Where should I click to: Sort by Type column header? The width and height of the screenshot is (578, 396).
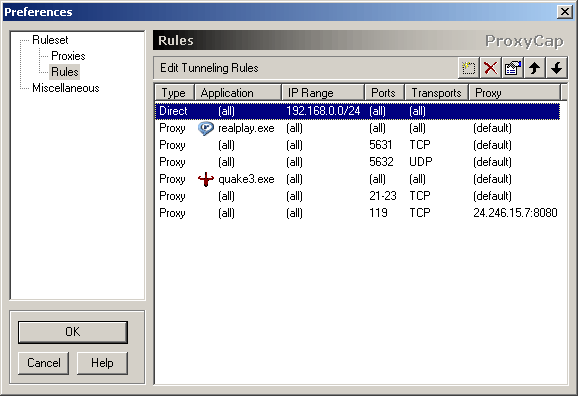click(x=174, y=93)
